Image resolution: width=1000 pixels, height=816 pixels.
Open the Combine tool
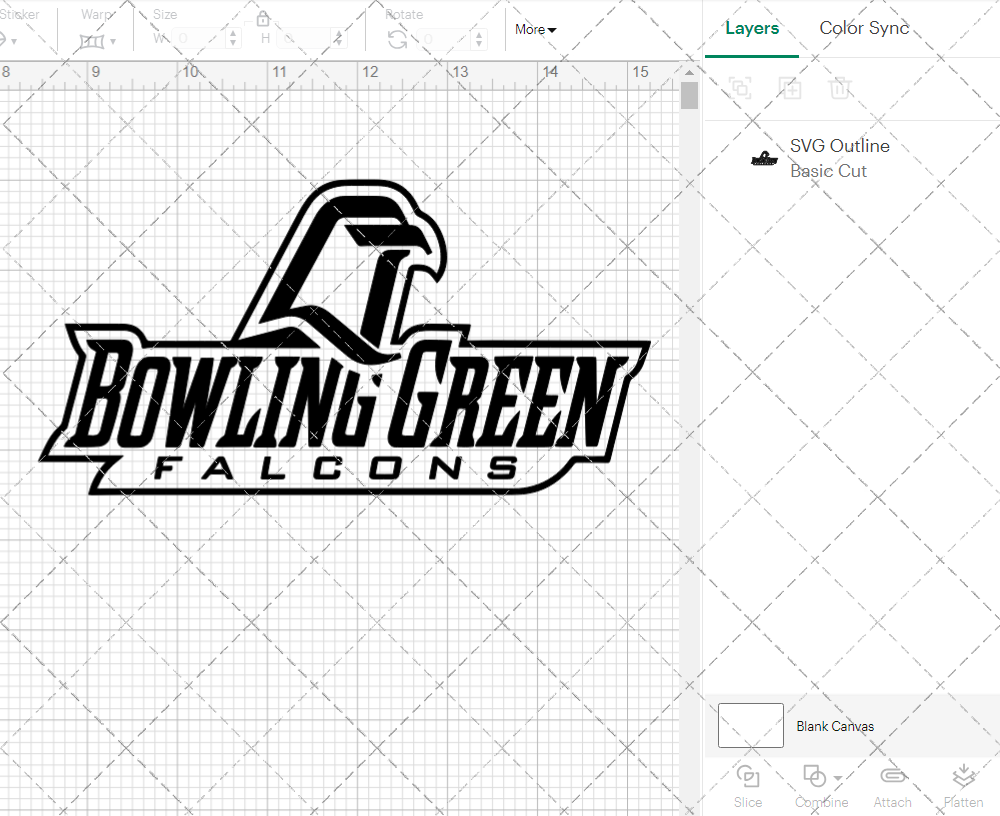pos(814,786)
